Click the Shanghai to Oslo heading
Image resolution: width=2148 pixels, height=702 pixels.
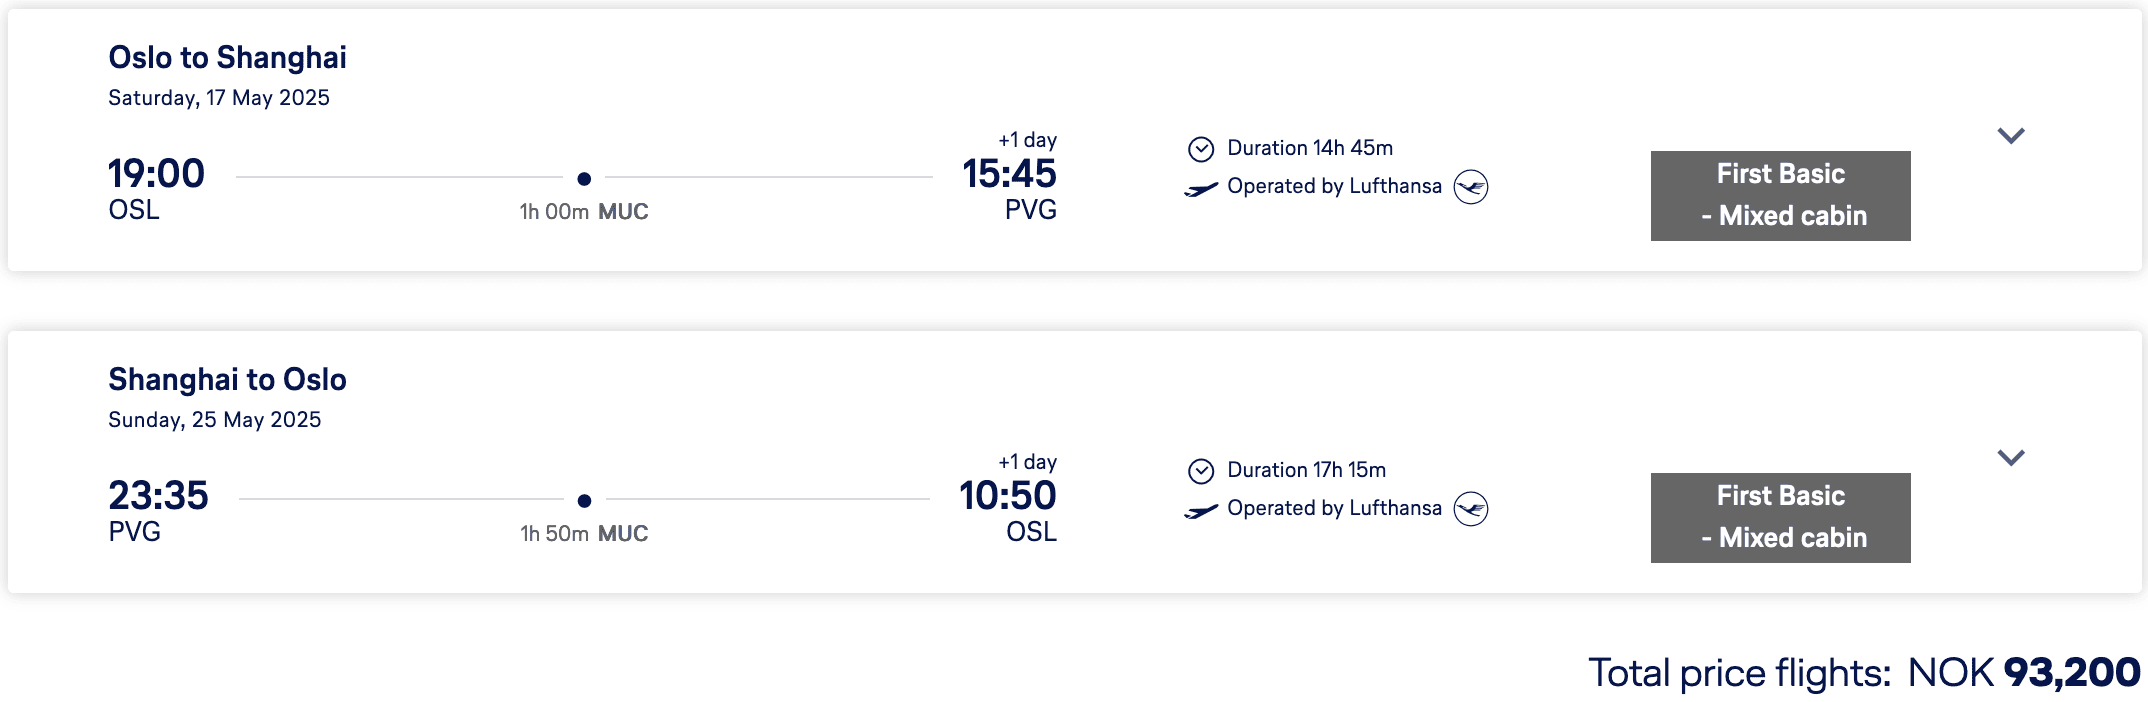point(227,380)
